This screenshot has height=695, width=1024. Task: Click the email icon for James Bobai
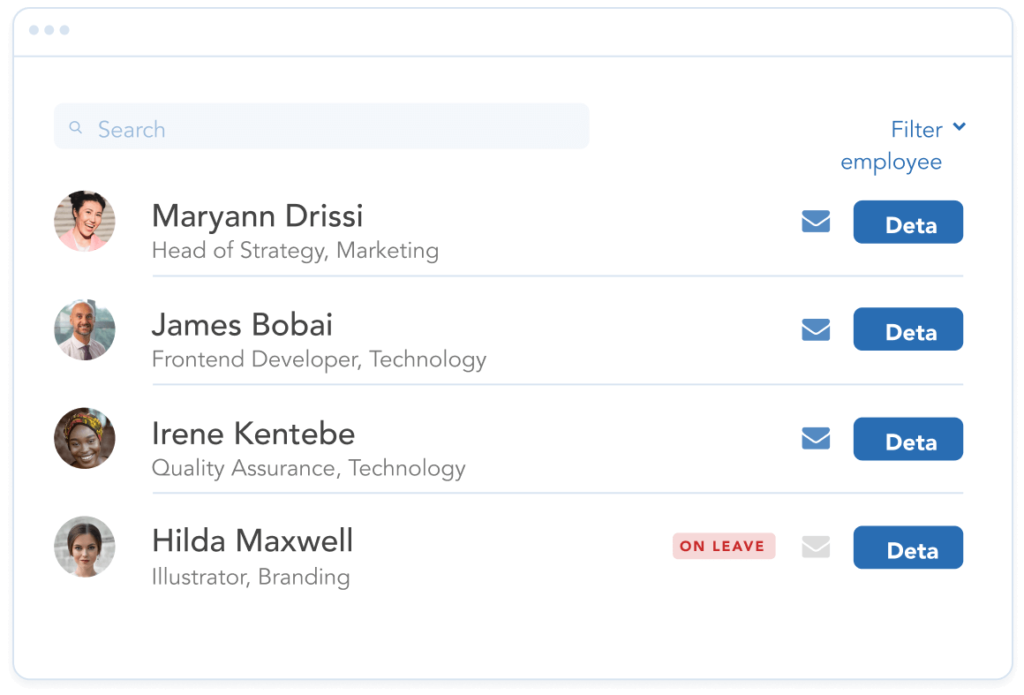click(x=816, y=329)
